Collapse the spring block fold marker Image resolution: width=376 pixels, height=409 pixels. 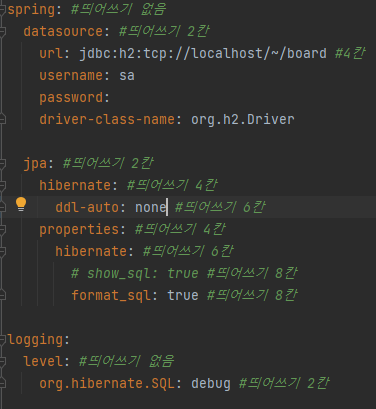2,10
